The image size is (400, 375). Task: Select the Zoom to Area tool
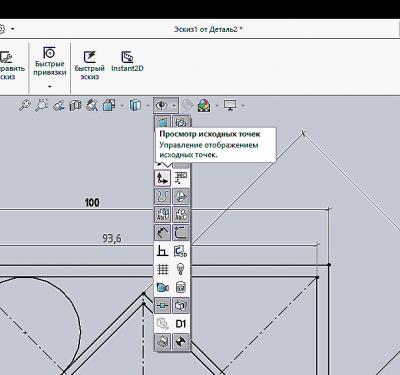(42, 106)
